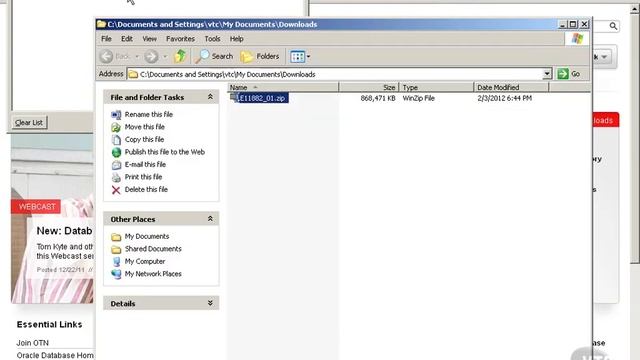
Task: Click the Windows flag logo in menu bar
Action: point(577,39)
